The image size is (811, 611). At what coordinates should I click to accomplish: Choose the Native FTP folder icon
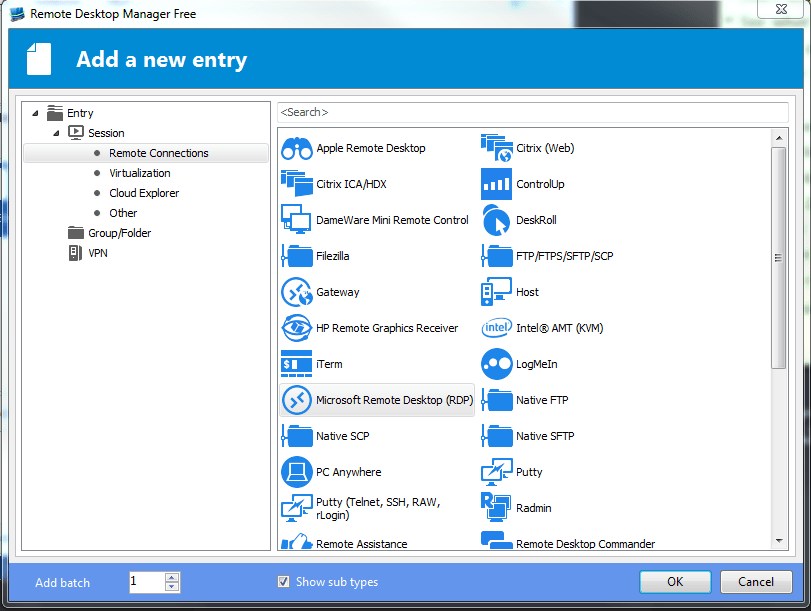(497, 400)
